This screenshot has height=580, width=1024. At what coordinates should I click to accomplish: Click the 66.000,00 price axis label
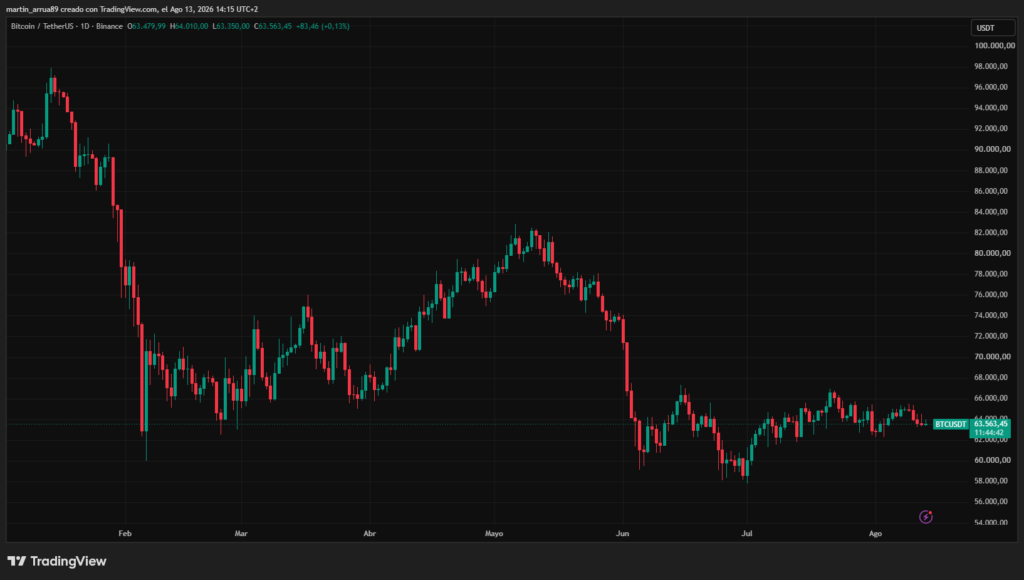[991, 398]
